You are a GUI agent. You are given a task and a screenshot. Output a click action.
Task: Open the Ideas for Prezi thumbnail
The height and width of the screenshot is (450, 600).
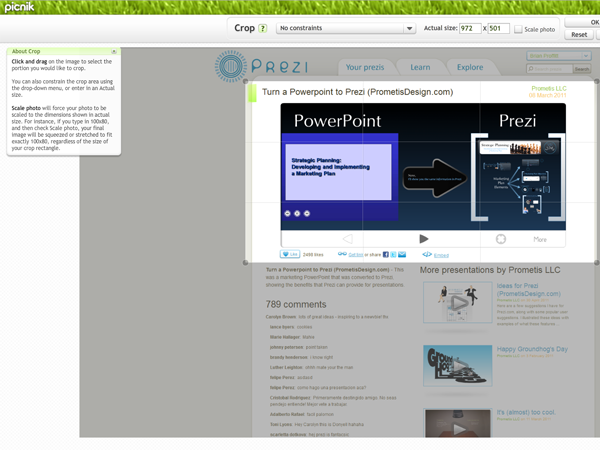[458, 302]
